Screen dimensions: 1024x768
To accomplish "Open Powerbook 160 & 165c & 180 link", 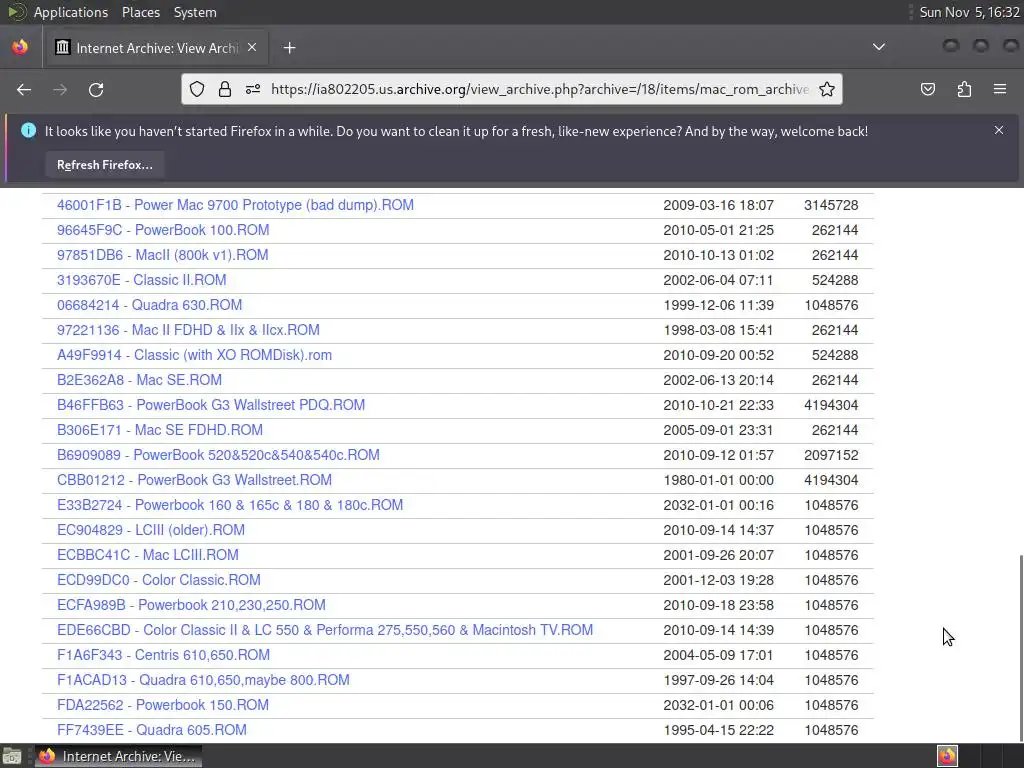I will 230,505.
